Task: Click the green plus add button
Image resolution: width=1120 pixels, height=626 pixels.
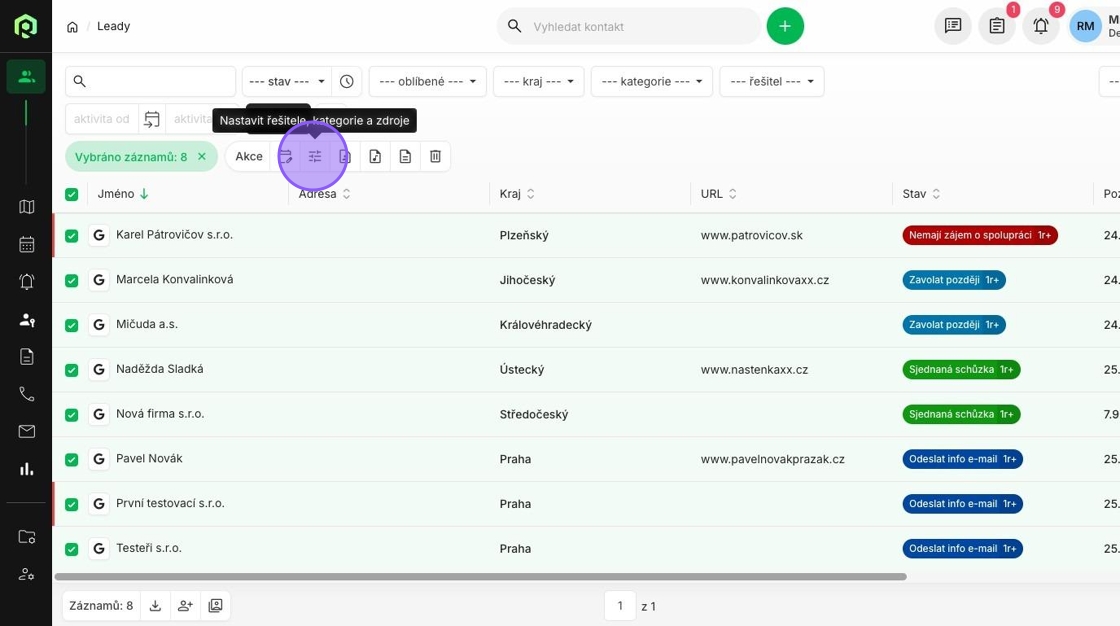Action: tap(785, 26)
